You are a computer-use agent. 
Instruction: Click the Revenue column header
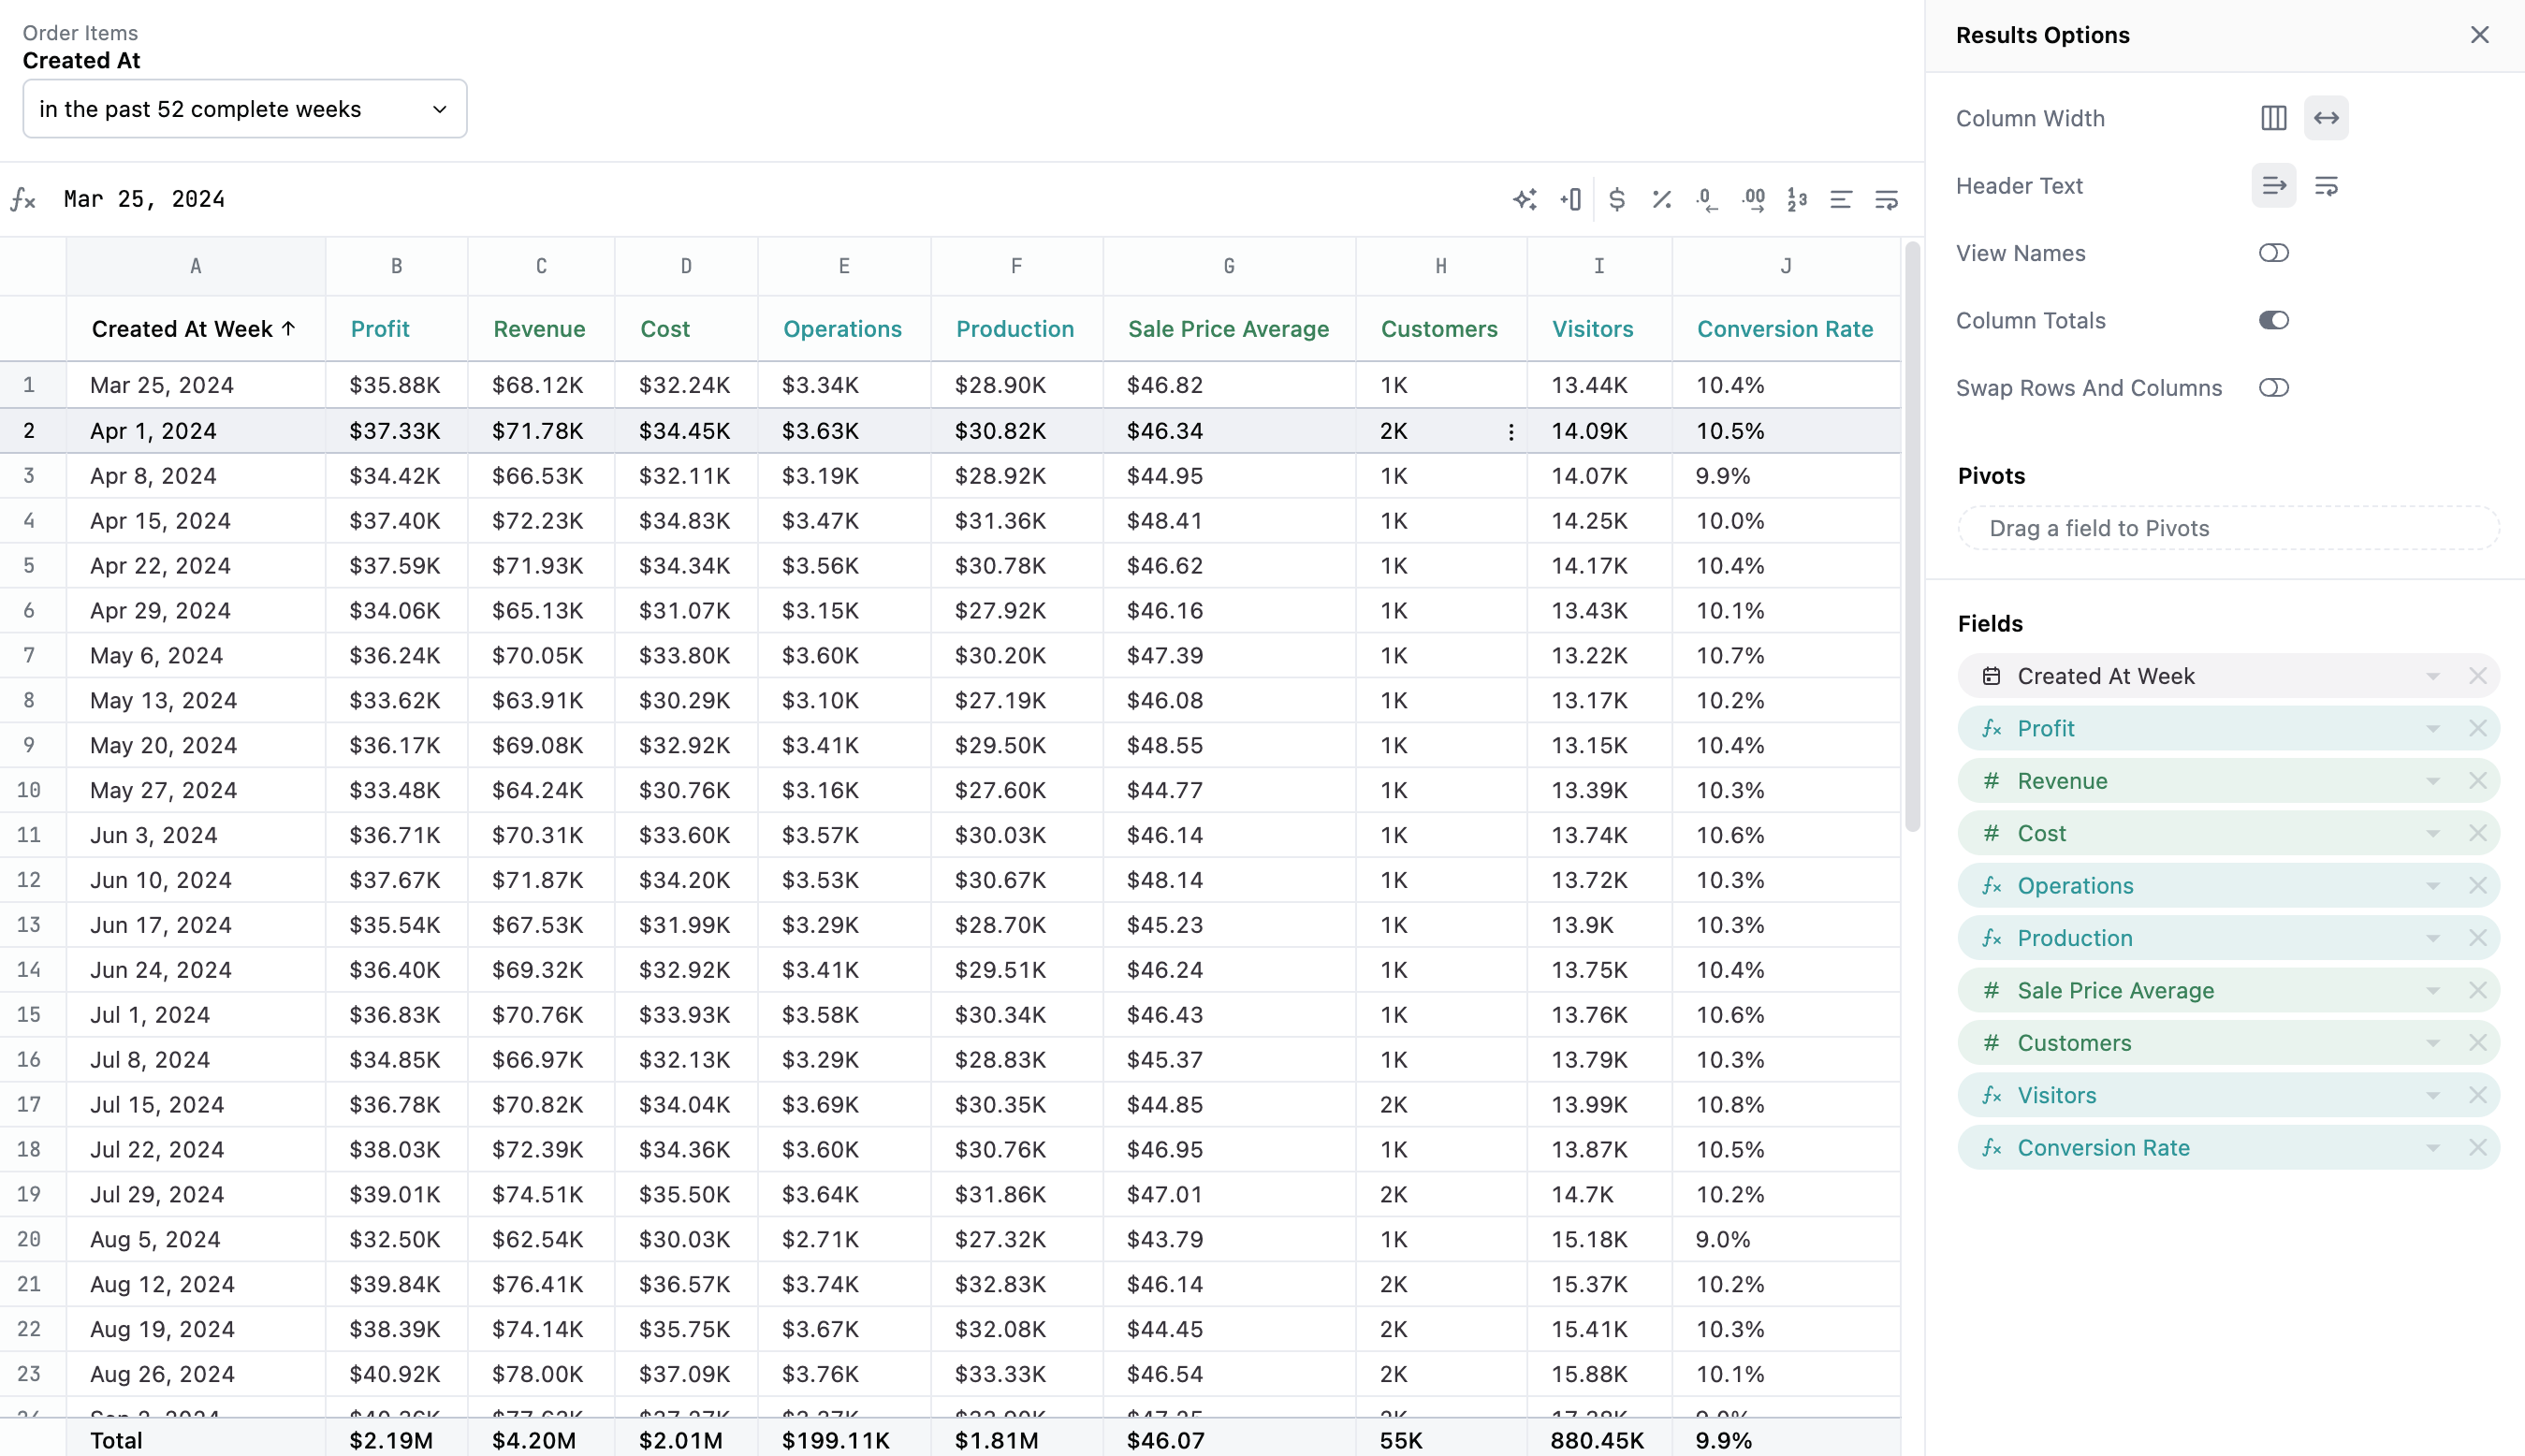coord(539,329)
